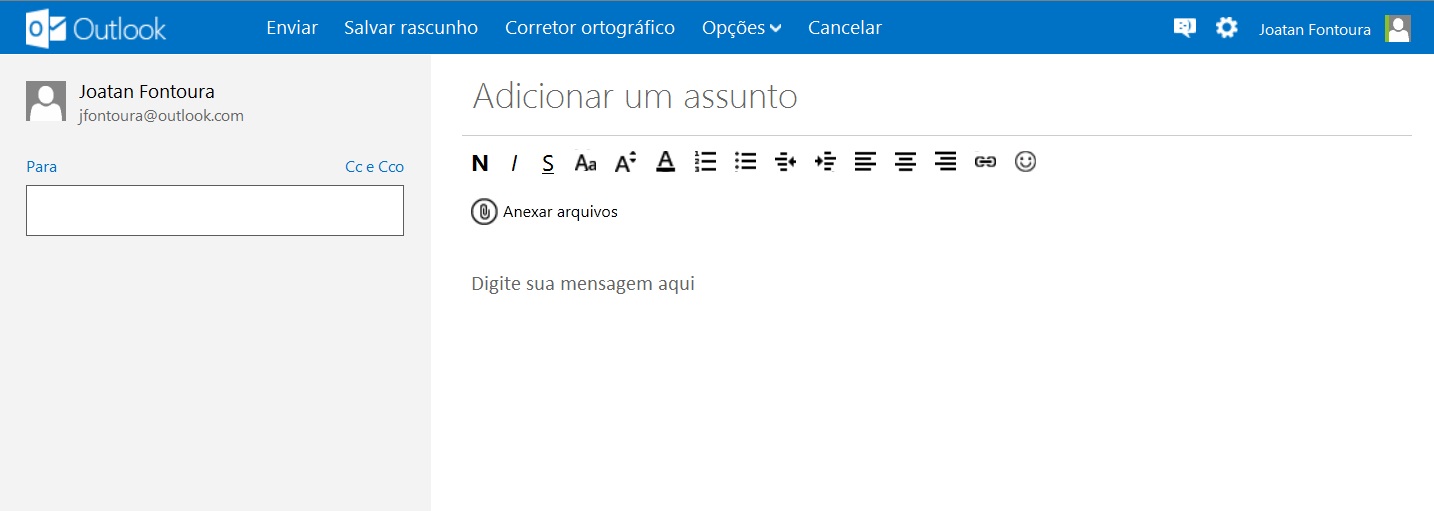Open the font size picker
Screen dimensions: 1434x511
(626, 162)
